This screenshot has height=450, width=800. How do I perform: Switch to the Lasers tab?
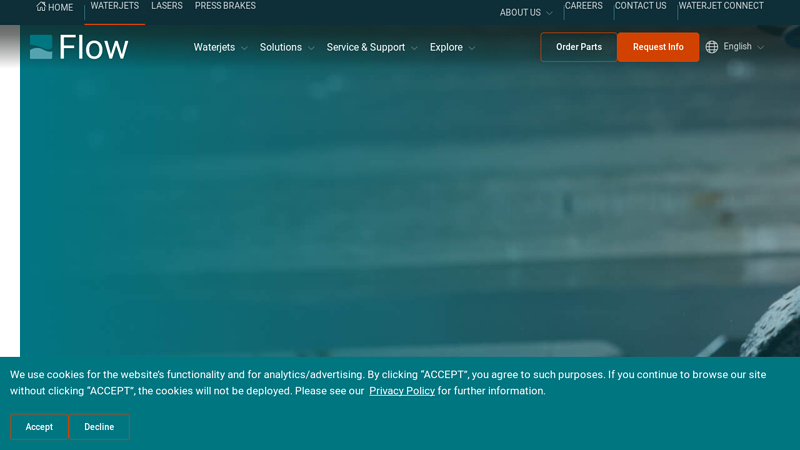coord(167,6)
